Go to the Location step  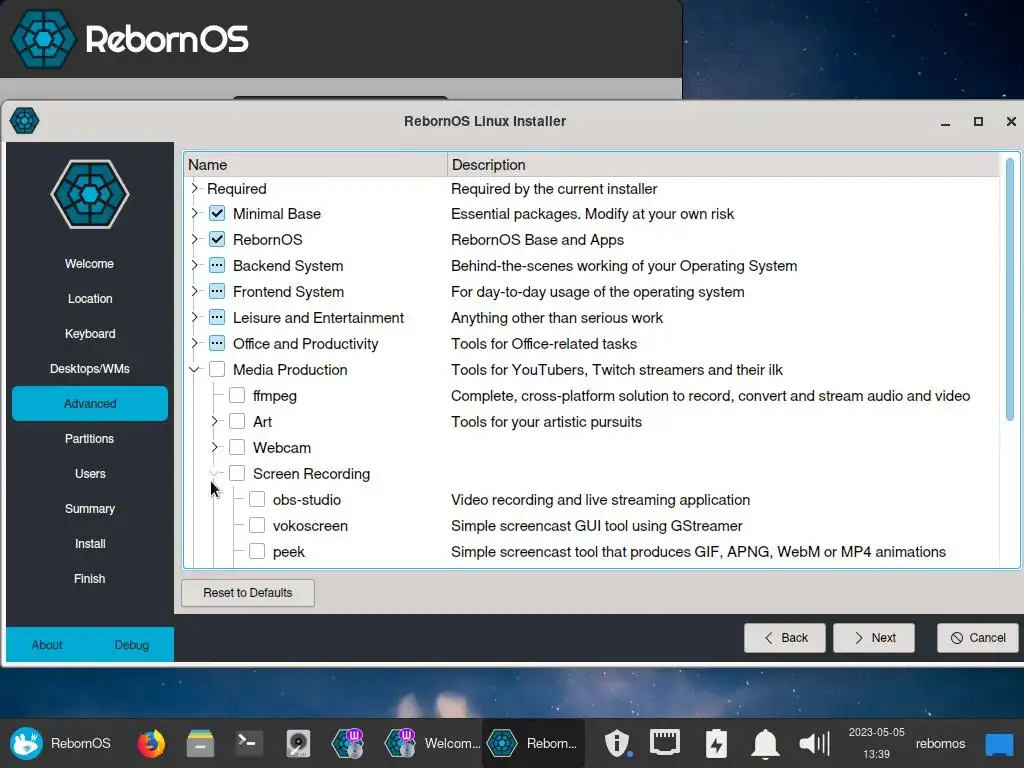(89, 298)
